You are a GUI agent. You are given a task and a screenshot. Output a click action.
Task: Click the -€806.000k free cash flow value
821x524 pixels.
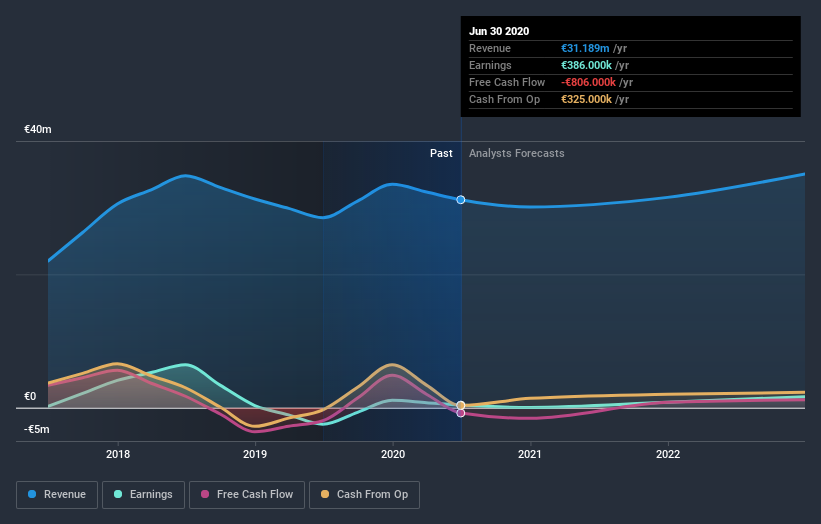(x=589, y=82)
